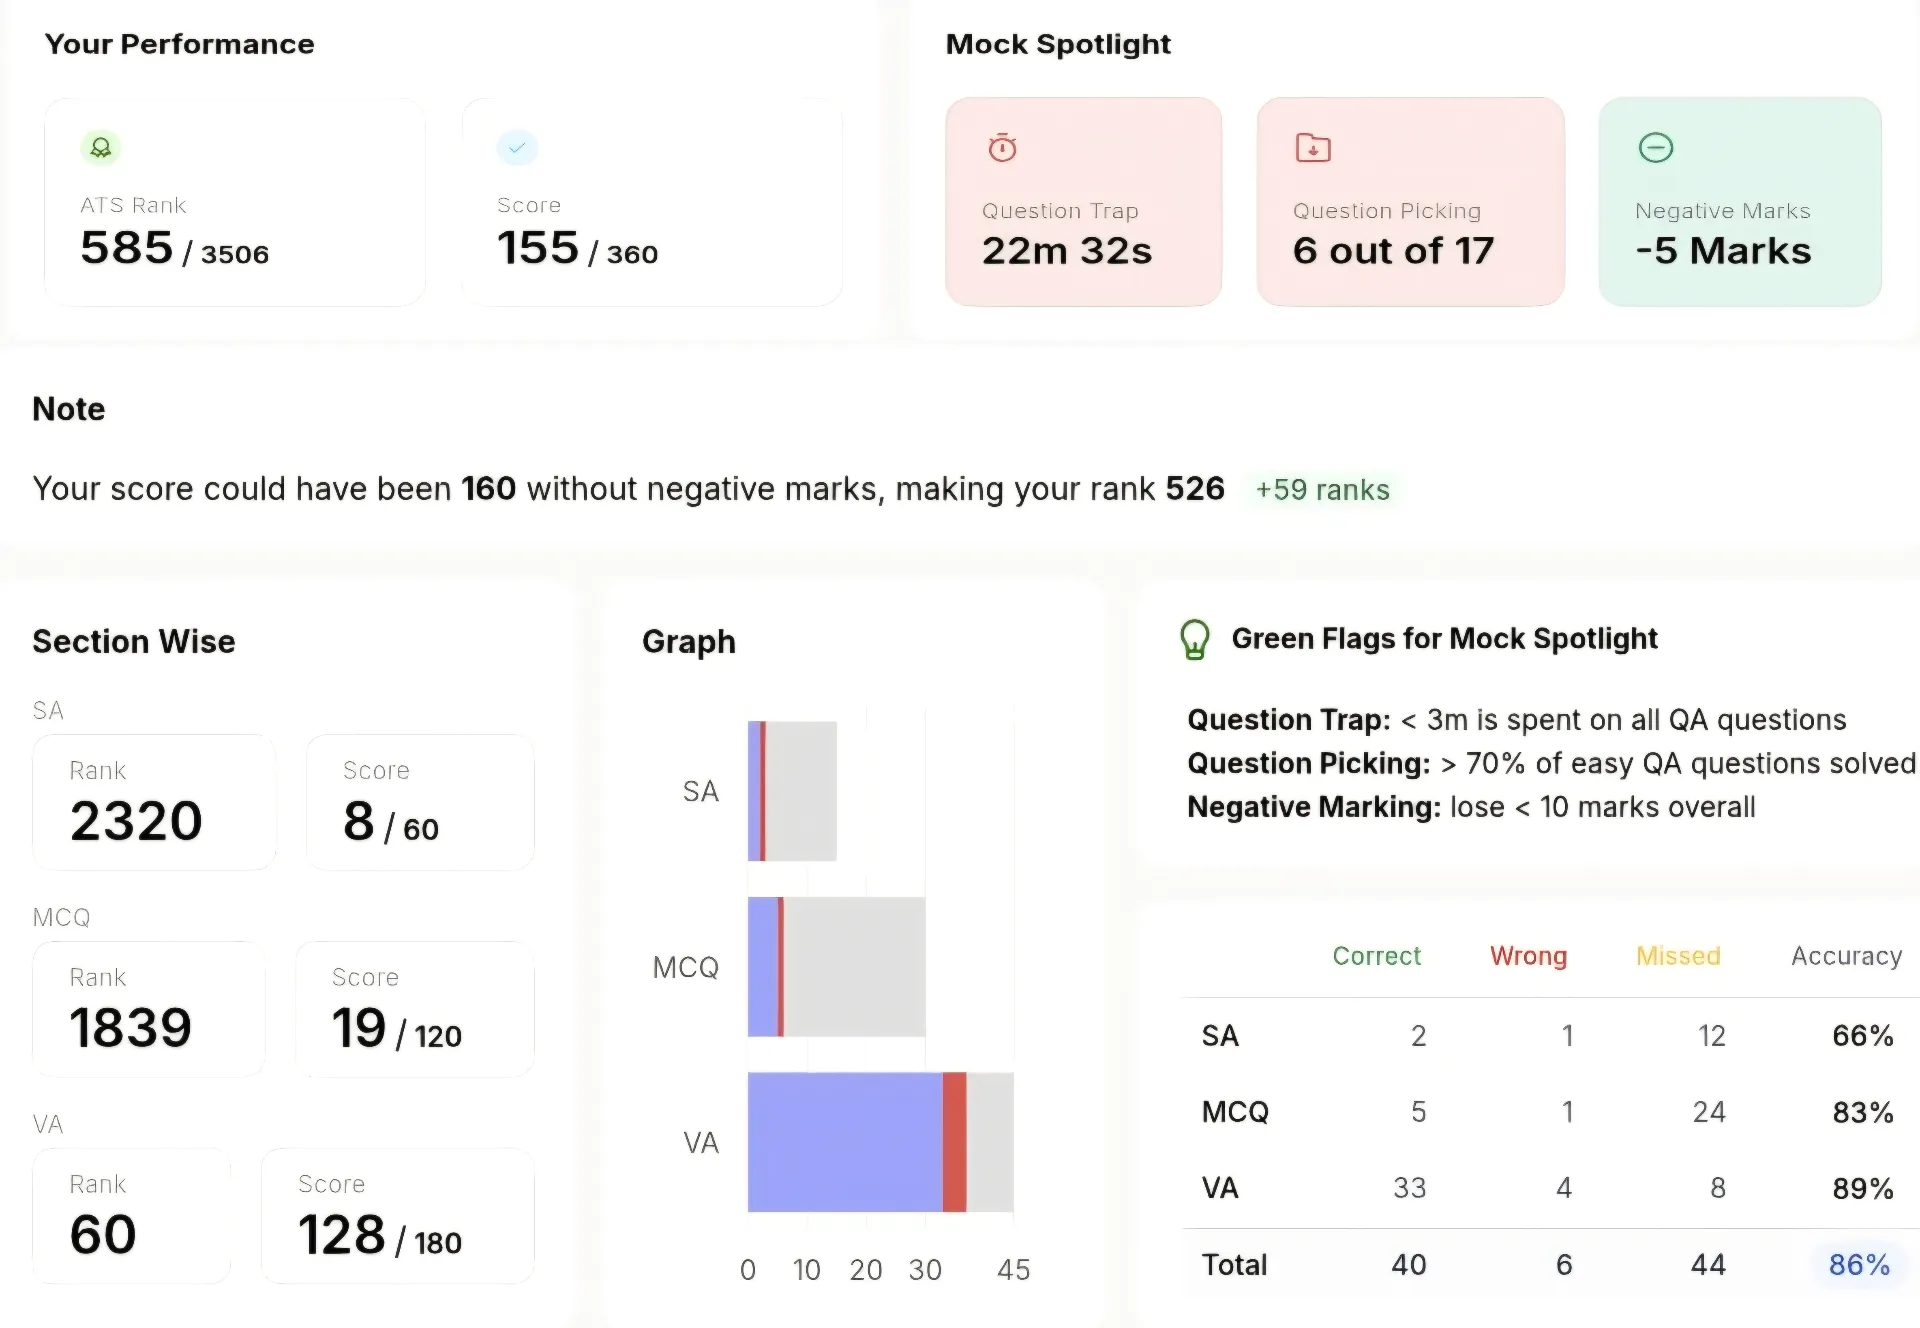This screenshot has width=1920, height=1328.
Task: Click the Missed column header
Action: click(1678, 956)
